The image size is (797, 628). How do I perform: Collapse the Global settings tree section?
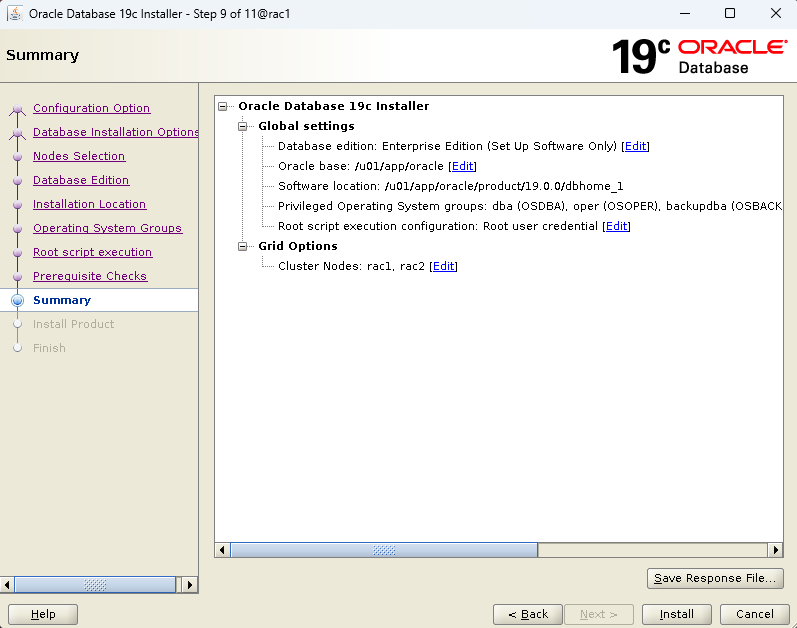pyautogui.click(x=242, y=126)
